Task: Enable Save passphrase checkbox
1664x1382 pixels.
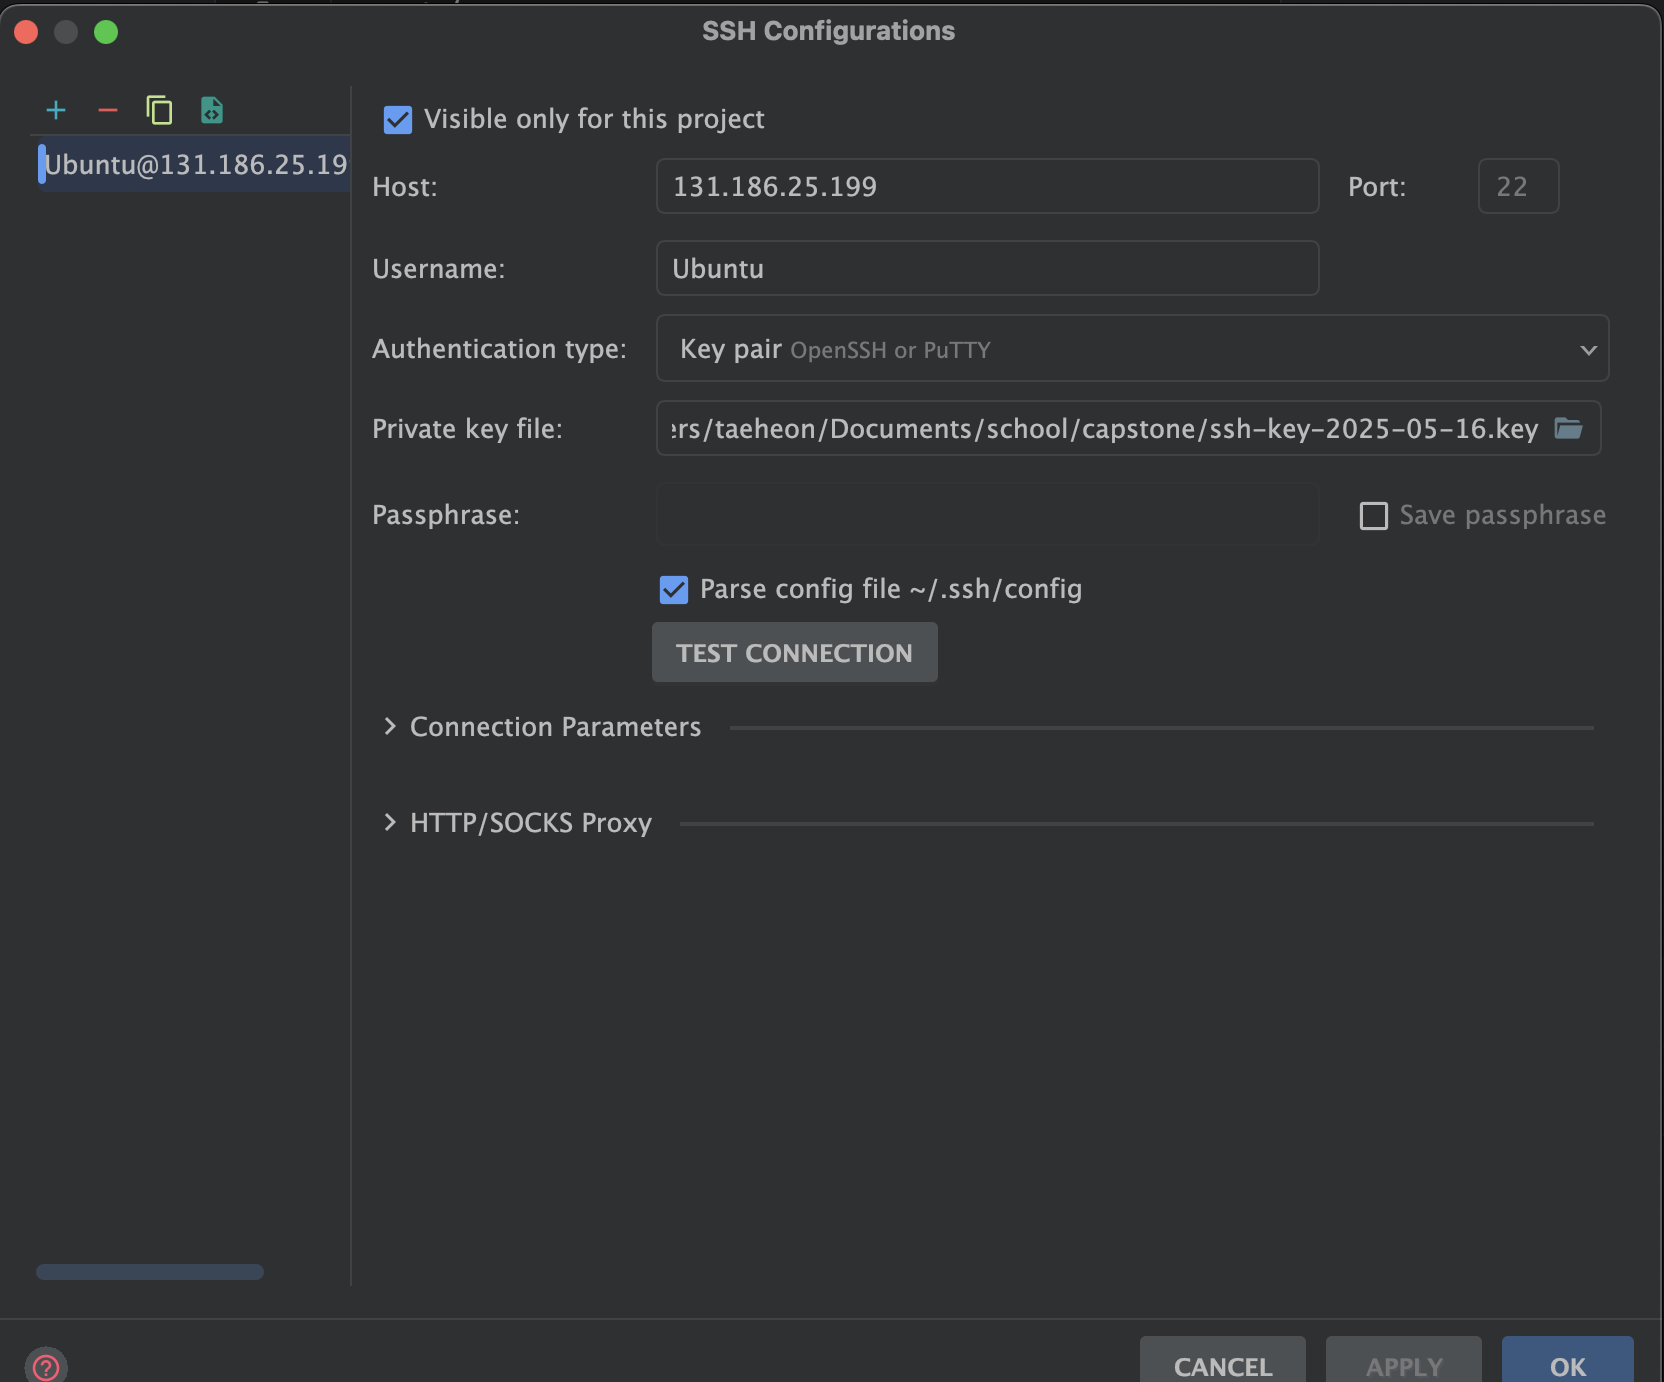Action: 1374,516
